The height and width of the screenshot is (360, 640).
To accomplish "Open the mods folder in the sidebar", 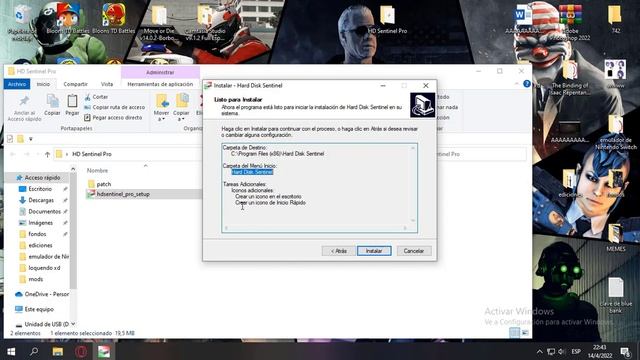I will 36,279.
